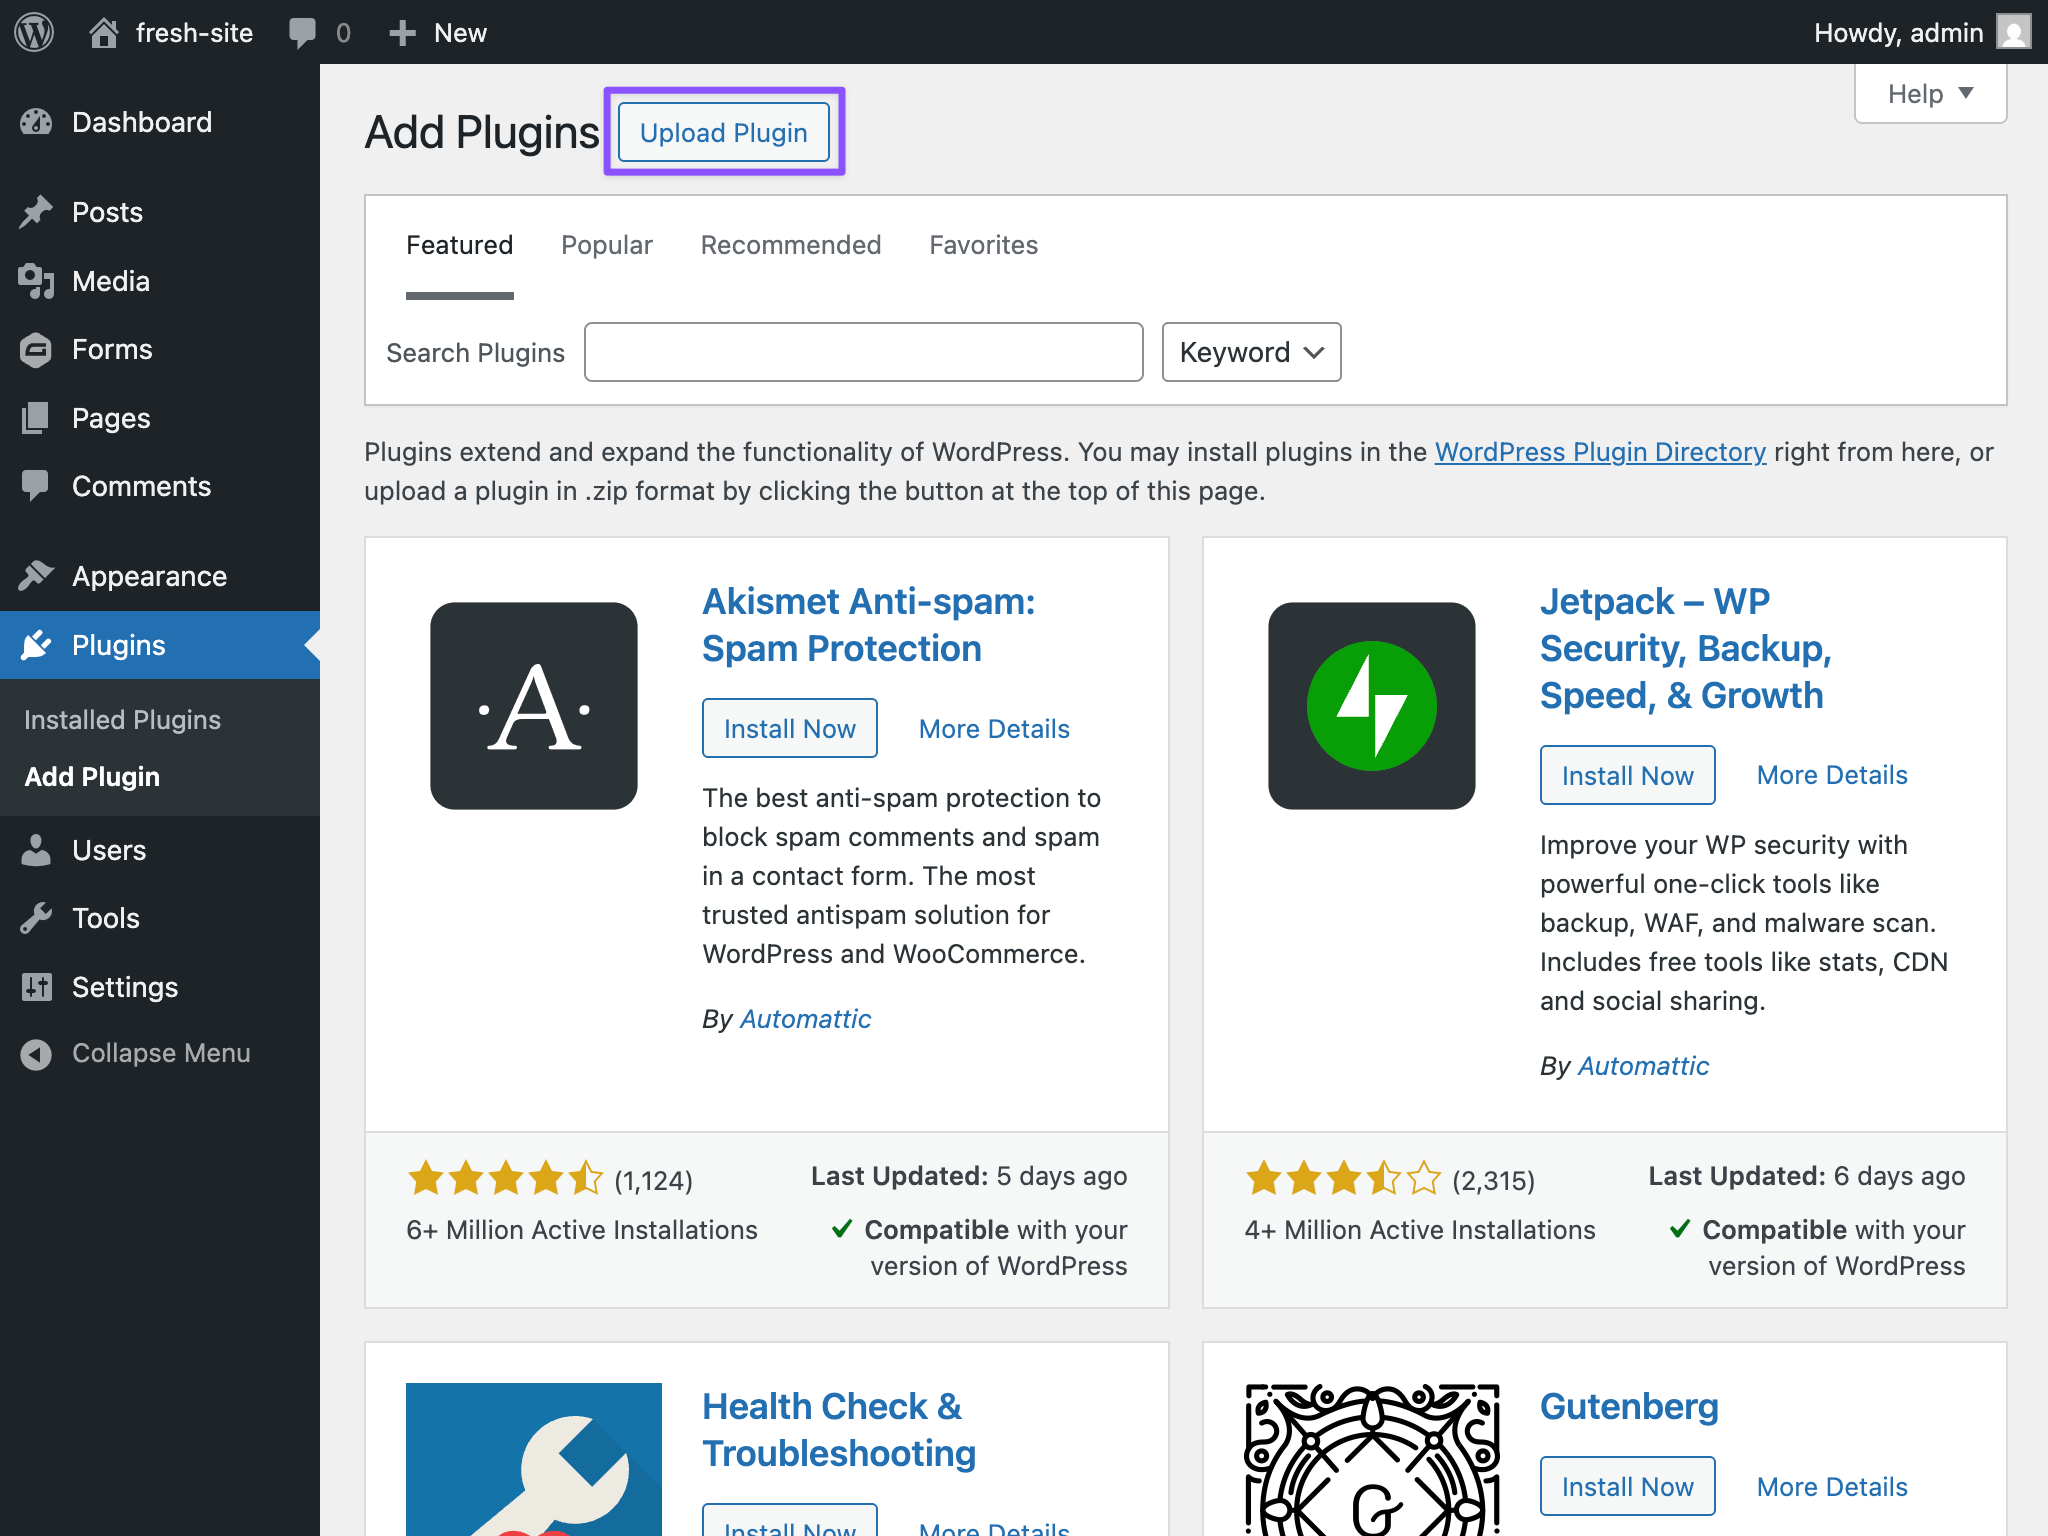Switch to the Popular tab
Viewport: 2048px width, 1536px height.
pyautogui.click(x=607, y=245)
